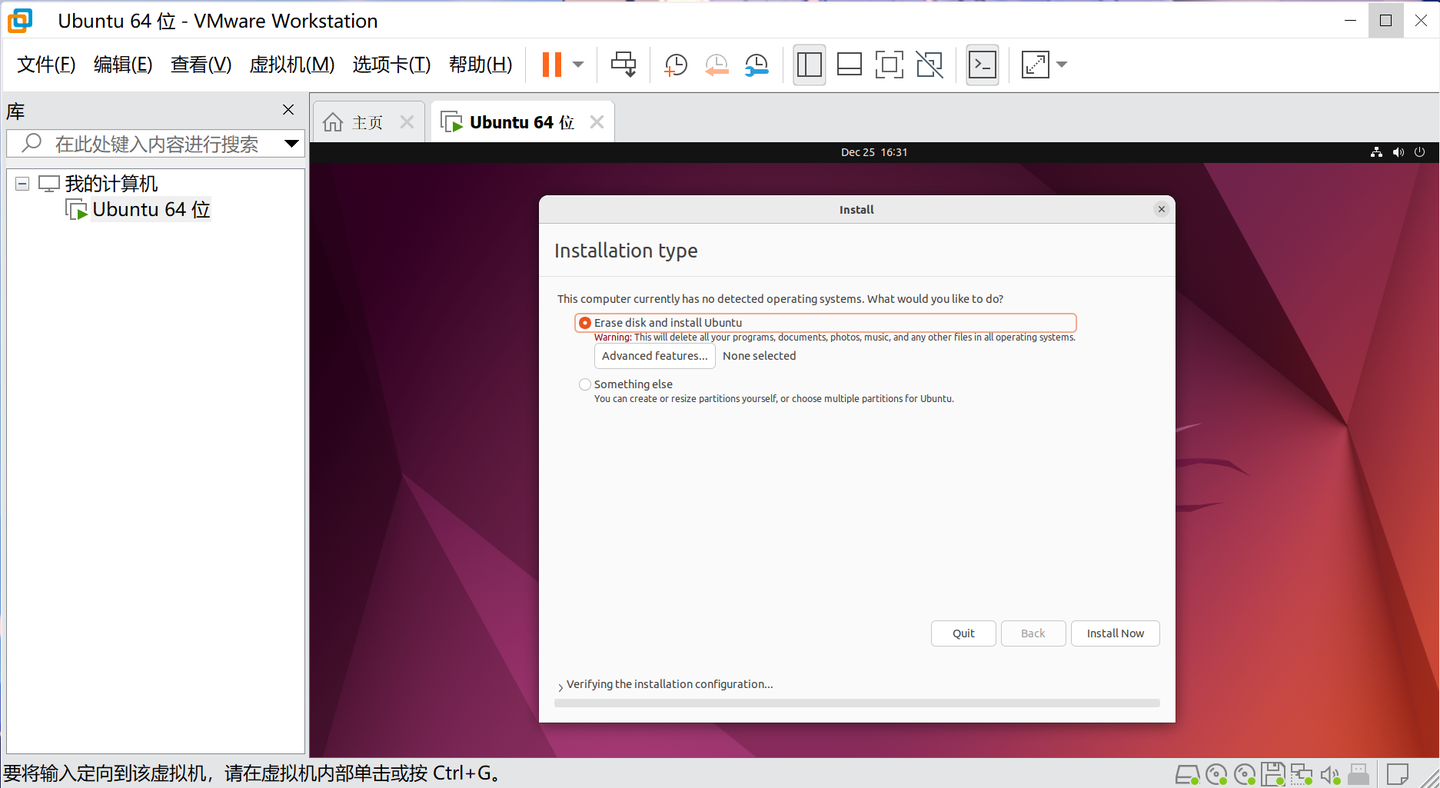Image resolution: width=1440 pixels, height=788 pixels.
Task: Select Erase disk and install Ubuntu
Action: [585, 322]
